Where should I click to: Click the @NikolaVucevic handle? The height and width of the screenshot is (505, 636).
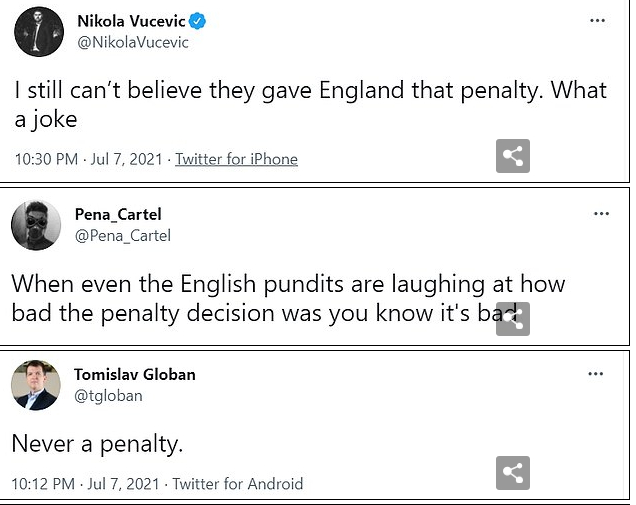click(132, 43)
